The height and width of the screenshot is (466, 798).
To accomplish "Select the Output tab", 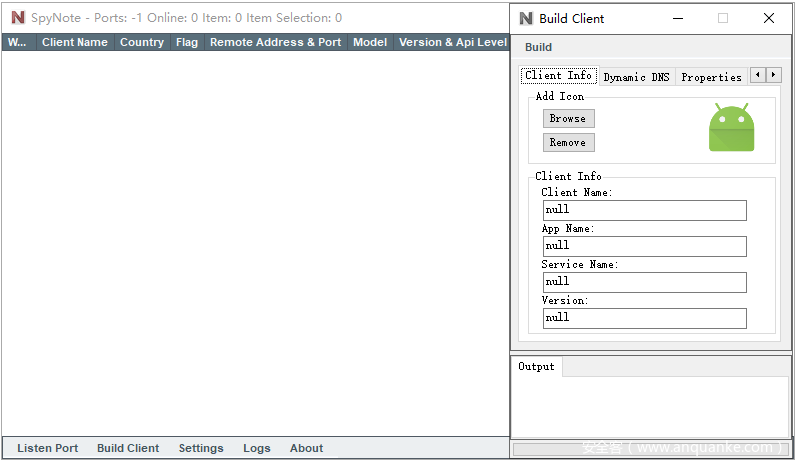I will (x=536, y=367).
